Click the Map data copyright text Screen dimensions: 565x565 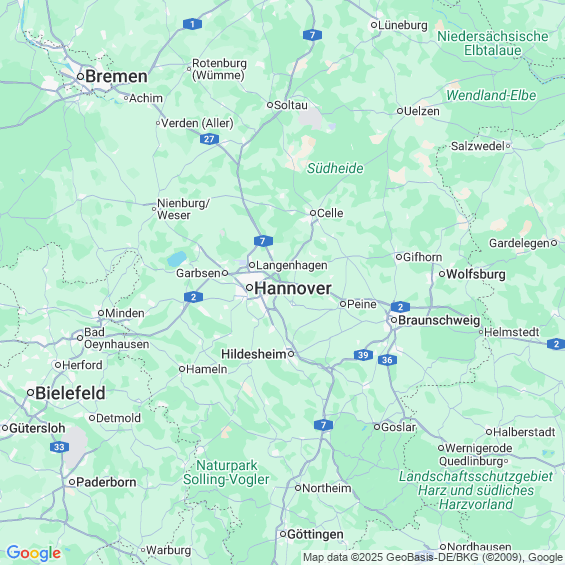pos(433,557)
